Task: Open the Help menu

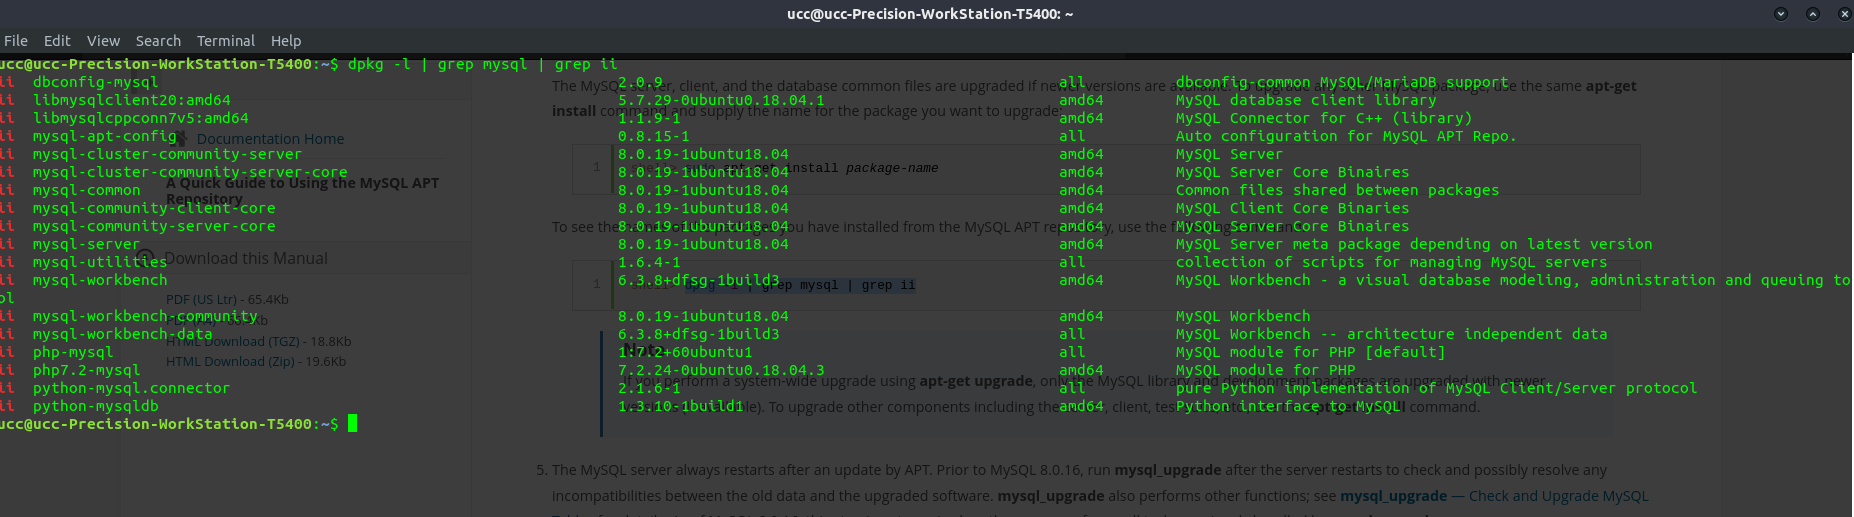Action: tap(286, 41)
